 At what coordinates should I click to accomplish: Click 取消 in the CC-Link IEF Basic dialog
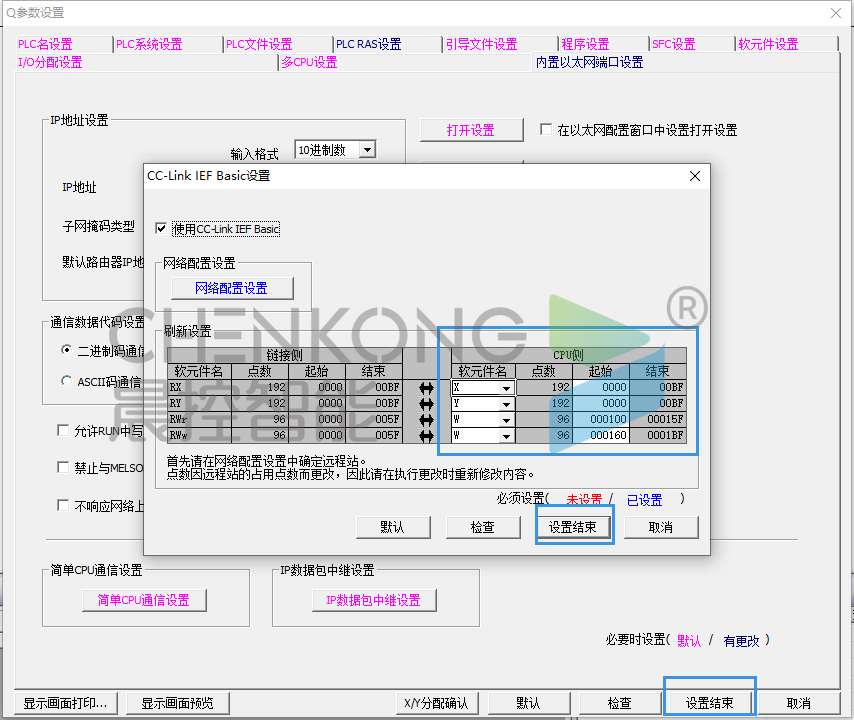661,527
